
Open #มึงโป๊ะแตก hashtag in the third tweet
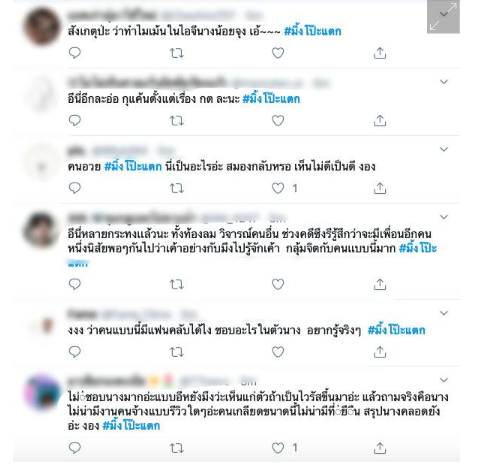click(133, 166)
